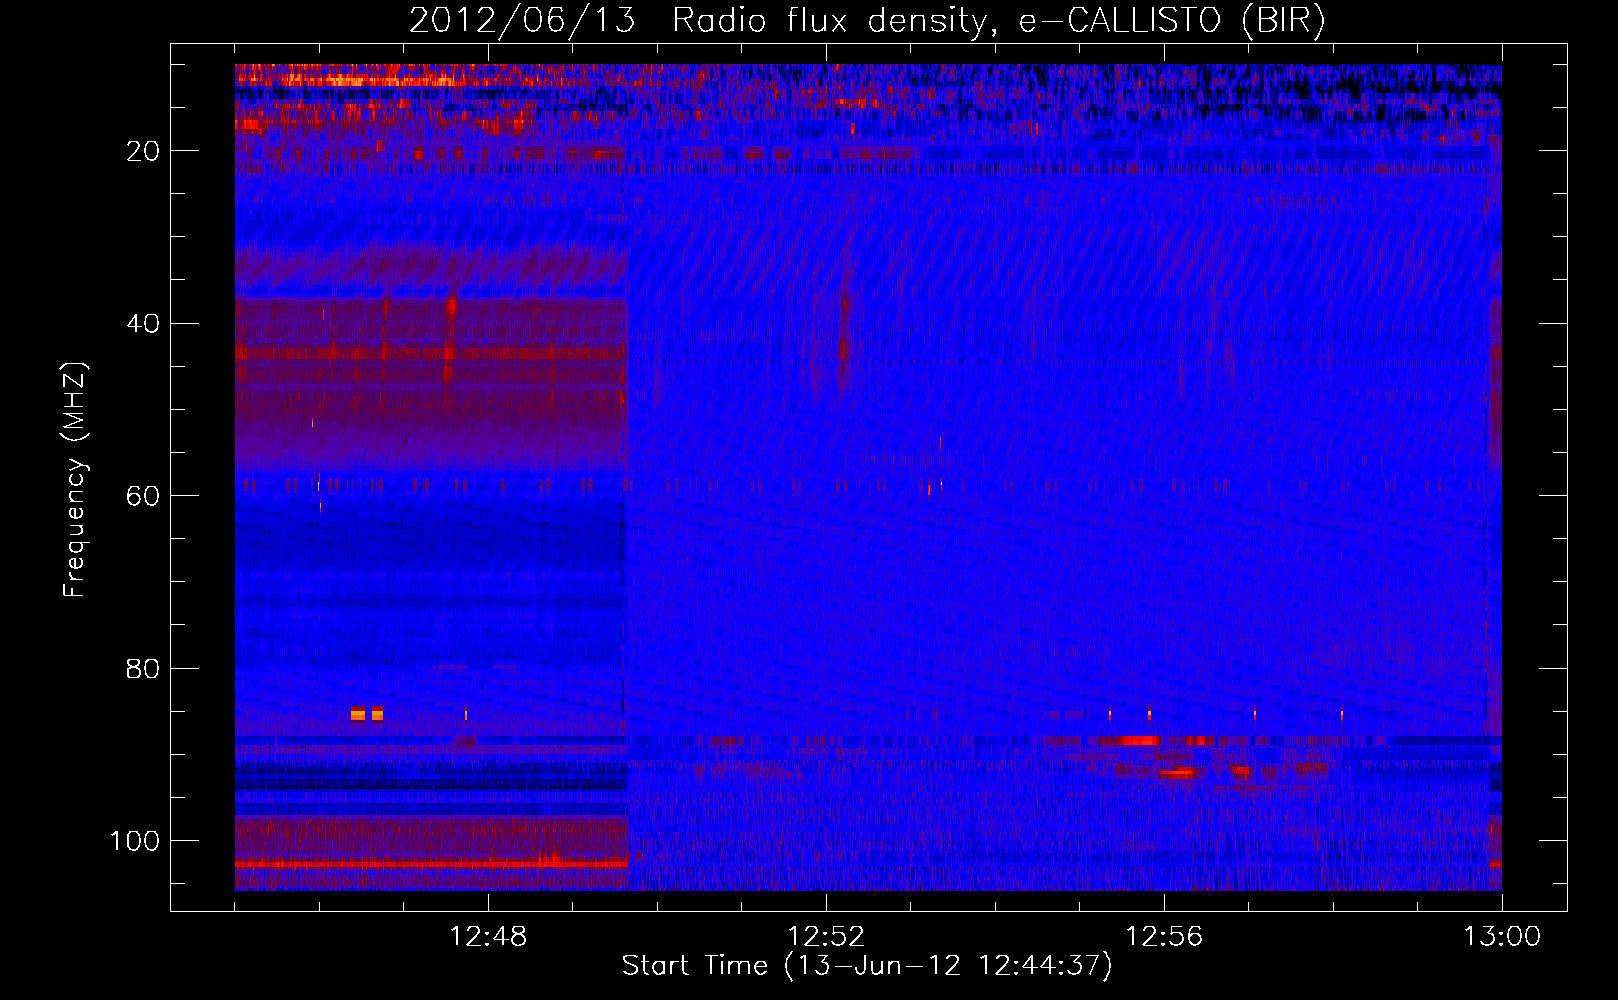Click the 60 frequency tick label

click(x=143, y=496)
